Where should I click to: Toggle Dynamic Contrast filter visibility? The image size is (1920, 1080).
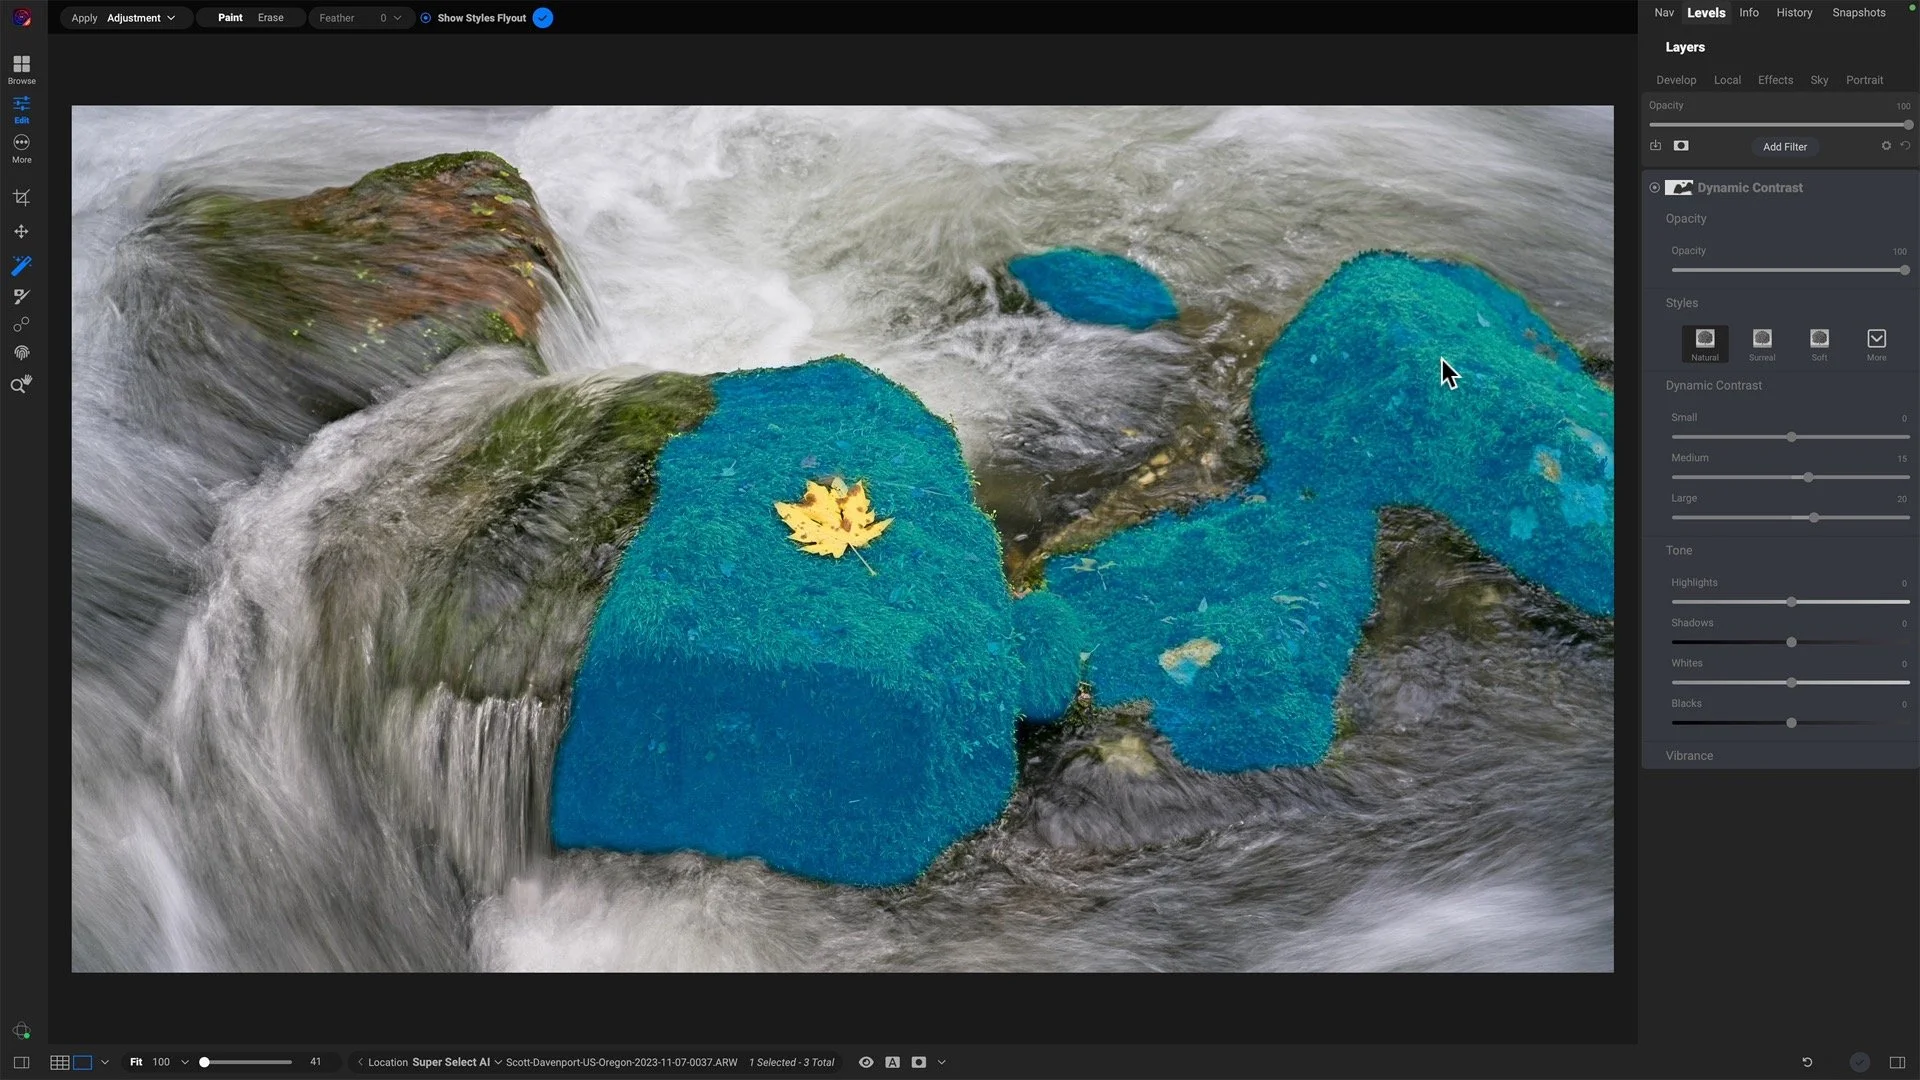pyautogui.click(x=1655, y=187)
